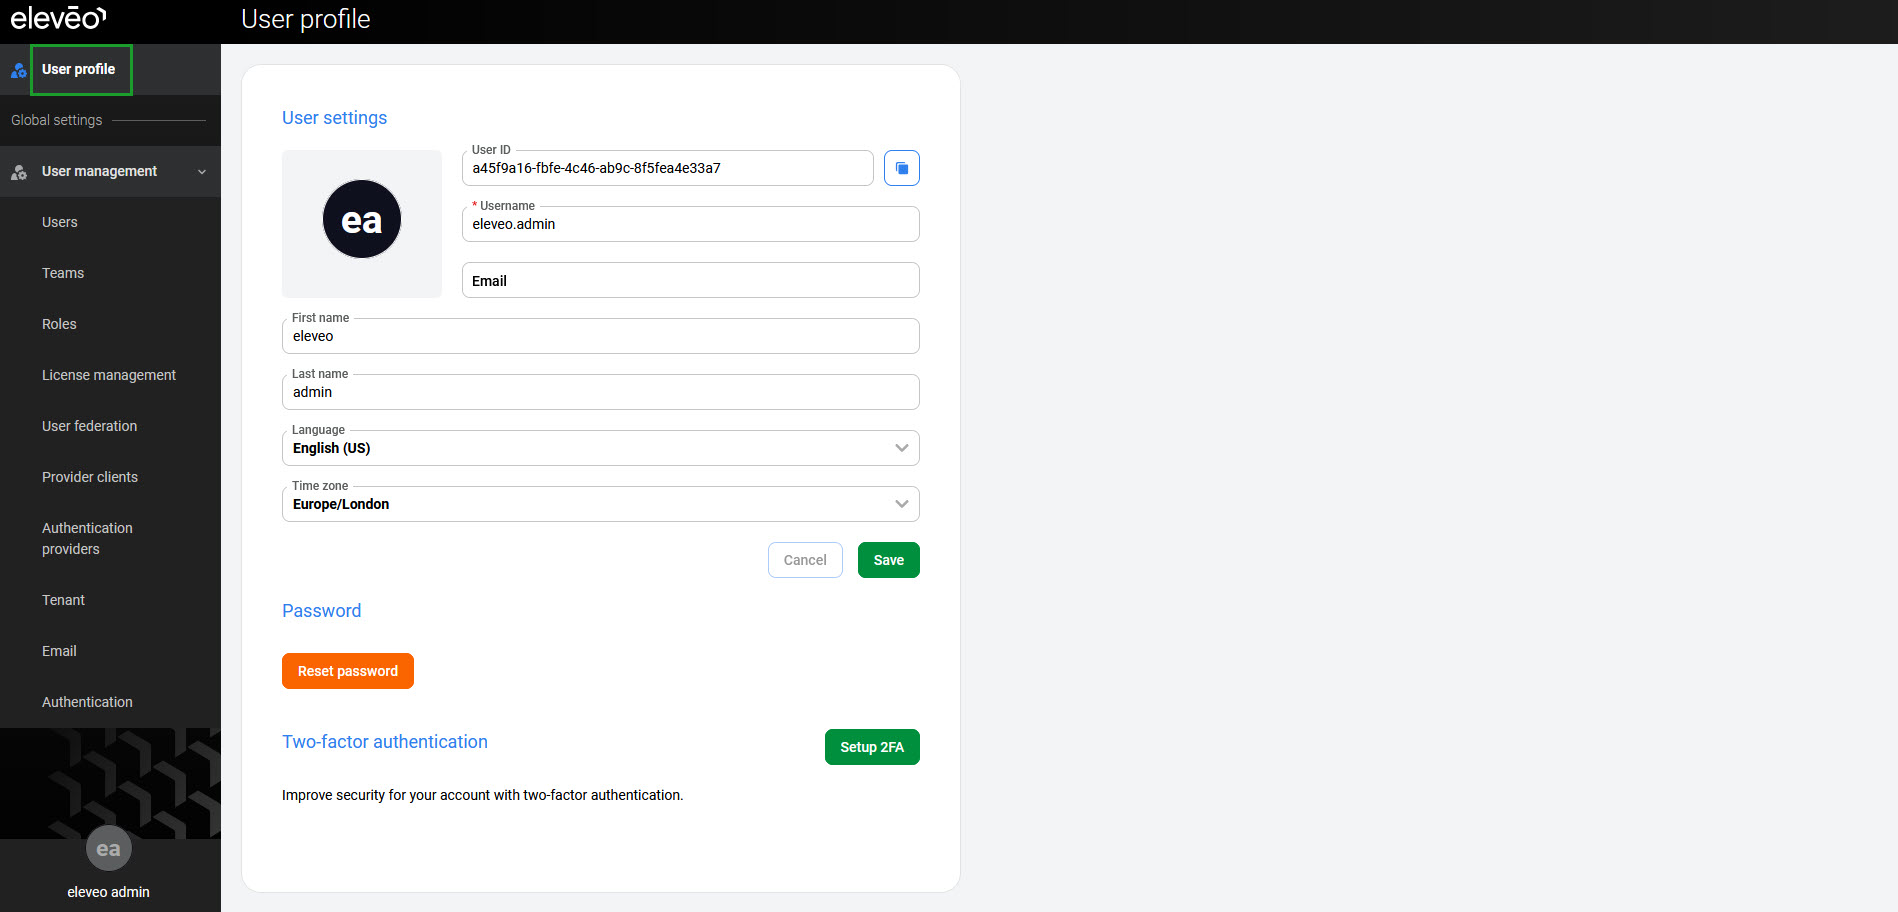Focus the Email input field
Screen dimensions: 1898x912
690,281
